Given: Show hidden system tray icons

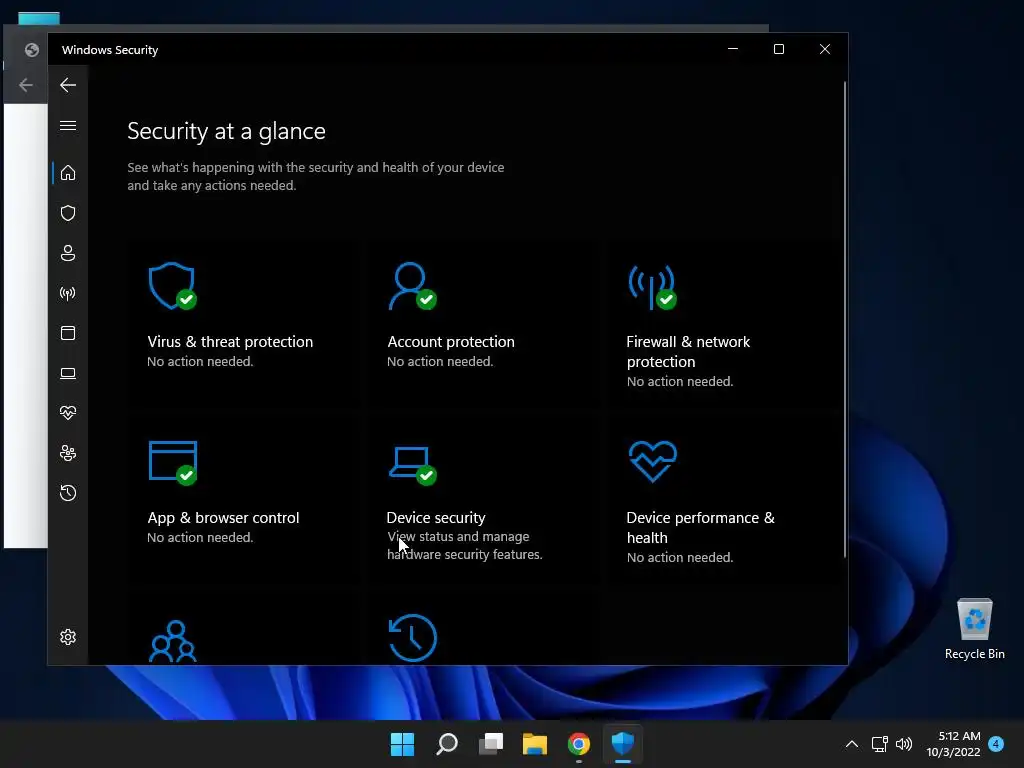Looking at the screenshot, I should click(x=852, y=744).
